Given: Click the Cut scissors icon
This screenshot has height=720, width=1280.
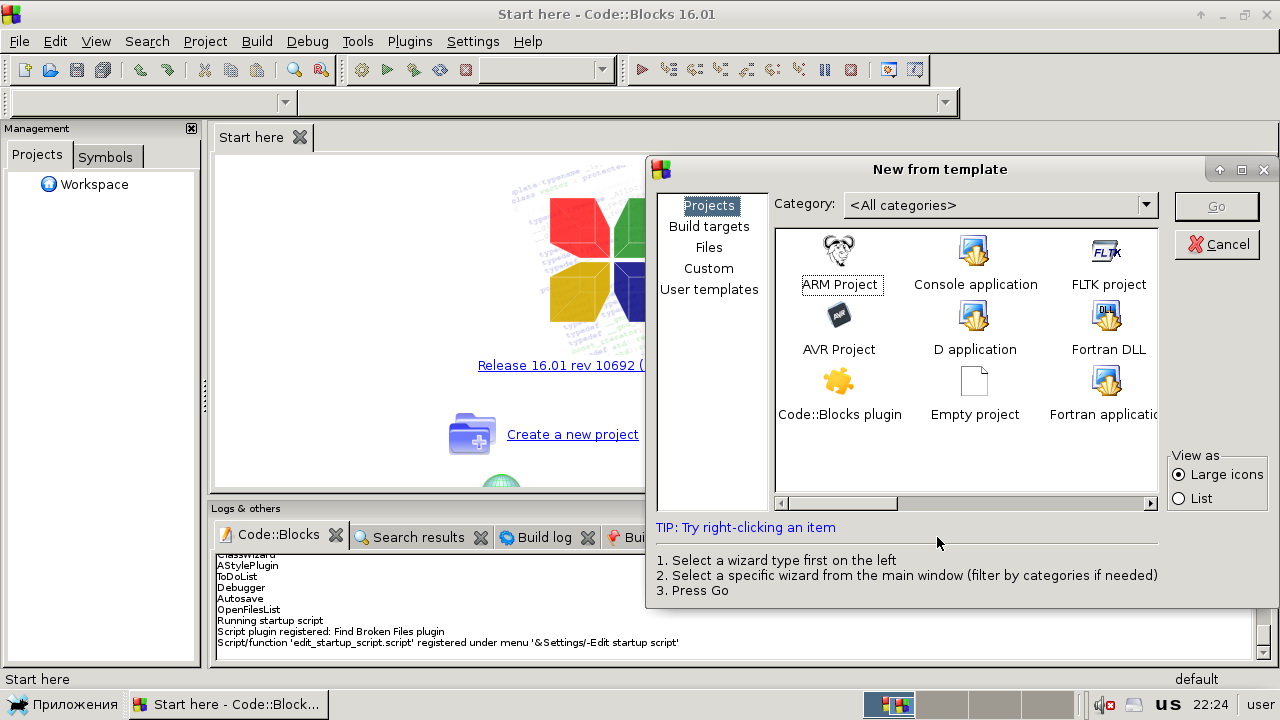Looking at the screenshot, I should (x=205, y=70).
